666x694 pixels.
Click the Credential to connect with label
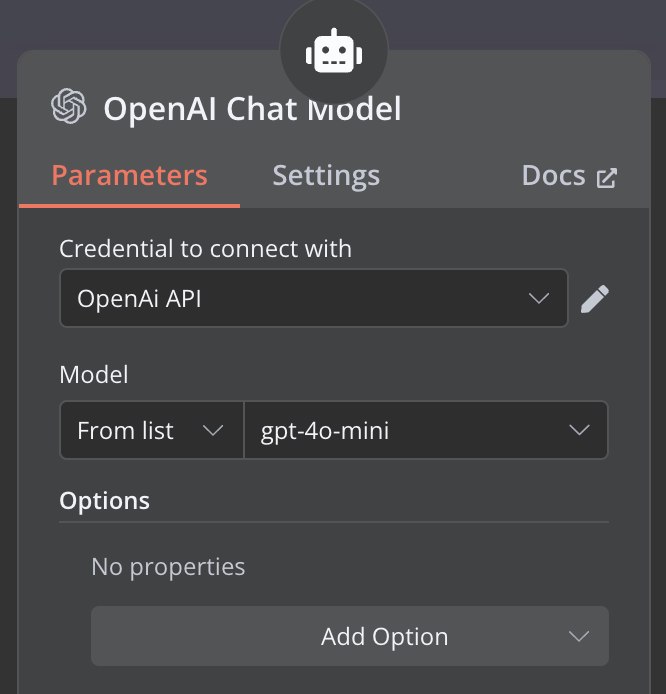click(205, 249)
